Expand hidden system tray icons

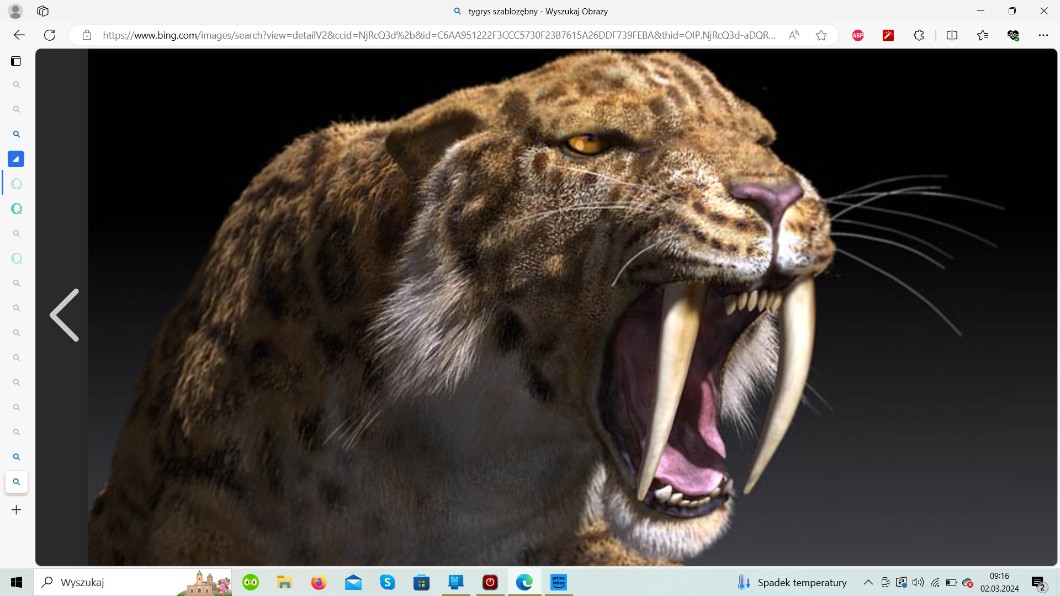click(868, 582)
